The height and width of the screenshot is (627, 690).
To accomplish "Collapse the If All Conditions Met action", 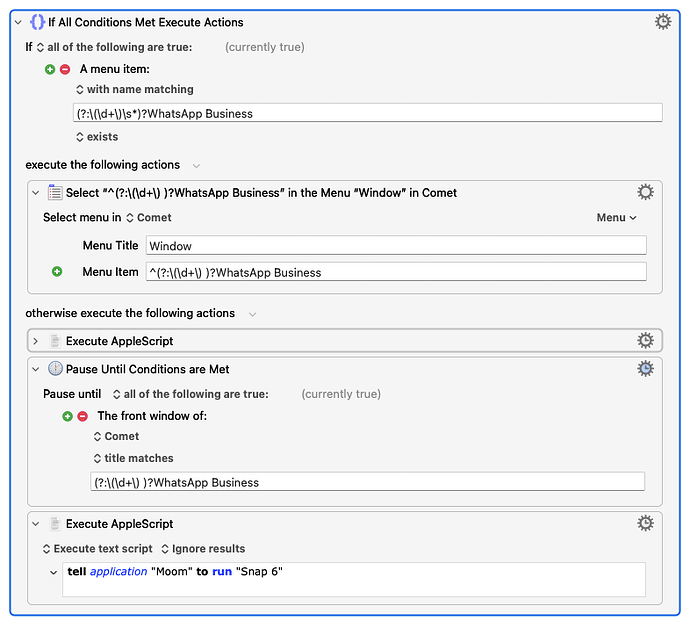I will (18, 22).
